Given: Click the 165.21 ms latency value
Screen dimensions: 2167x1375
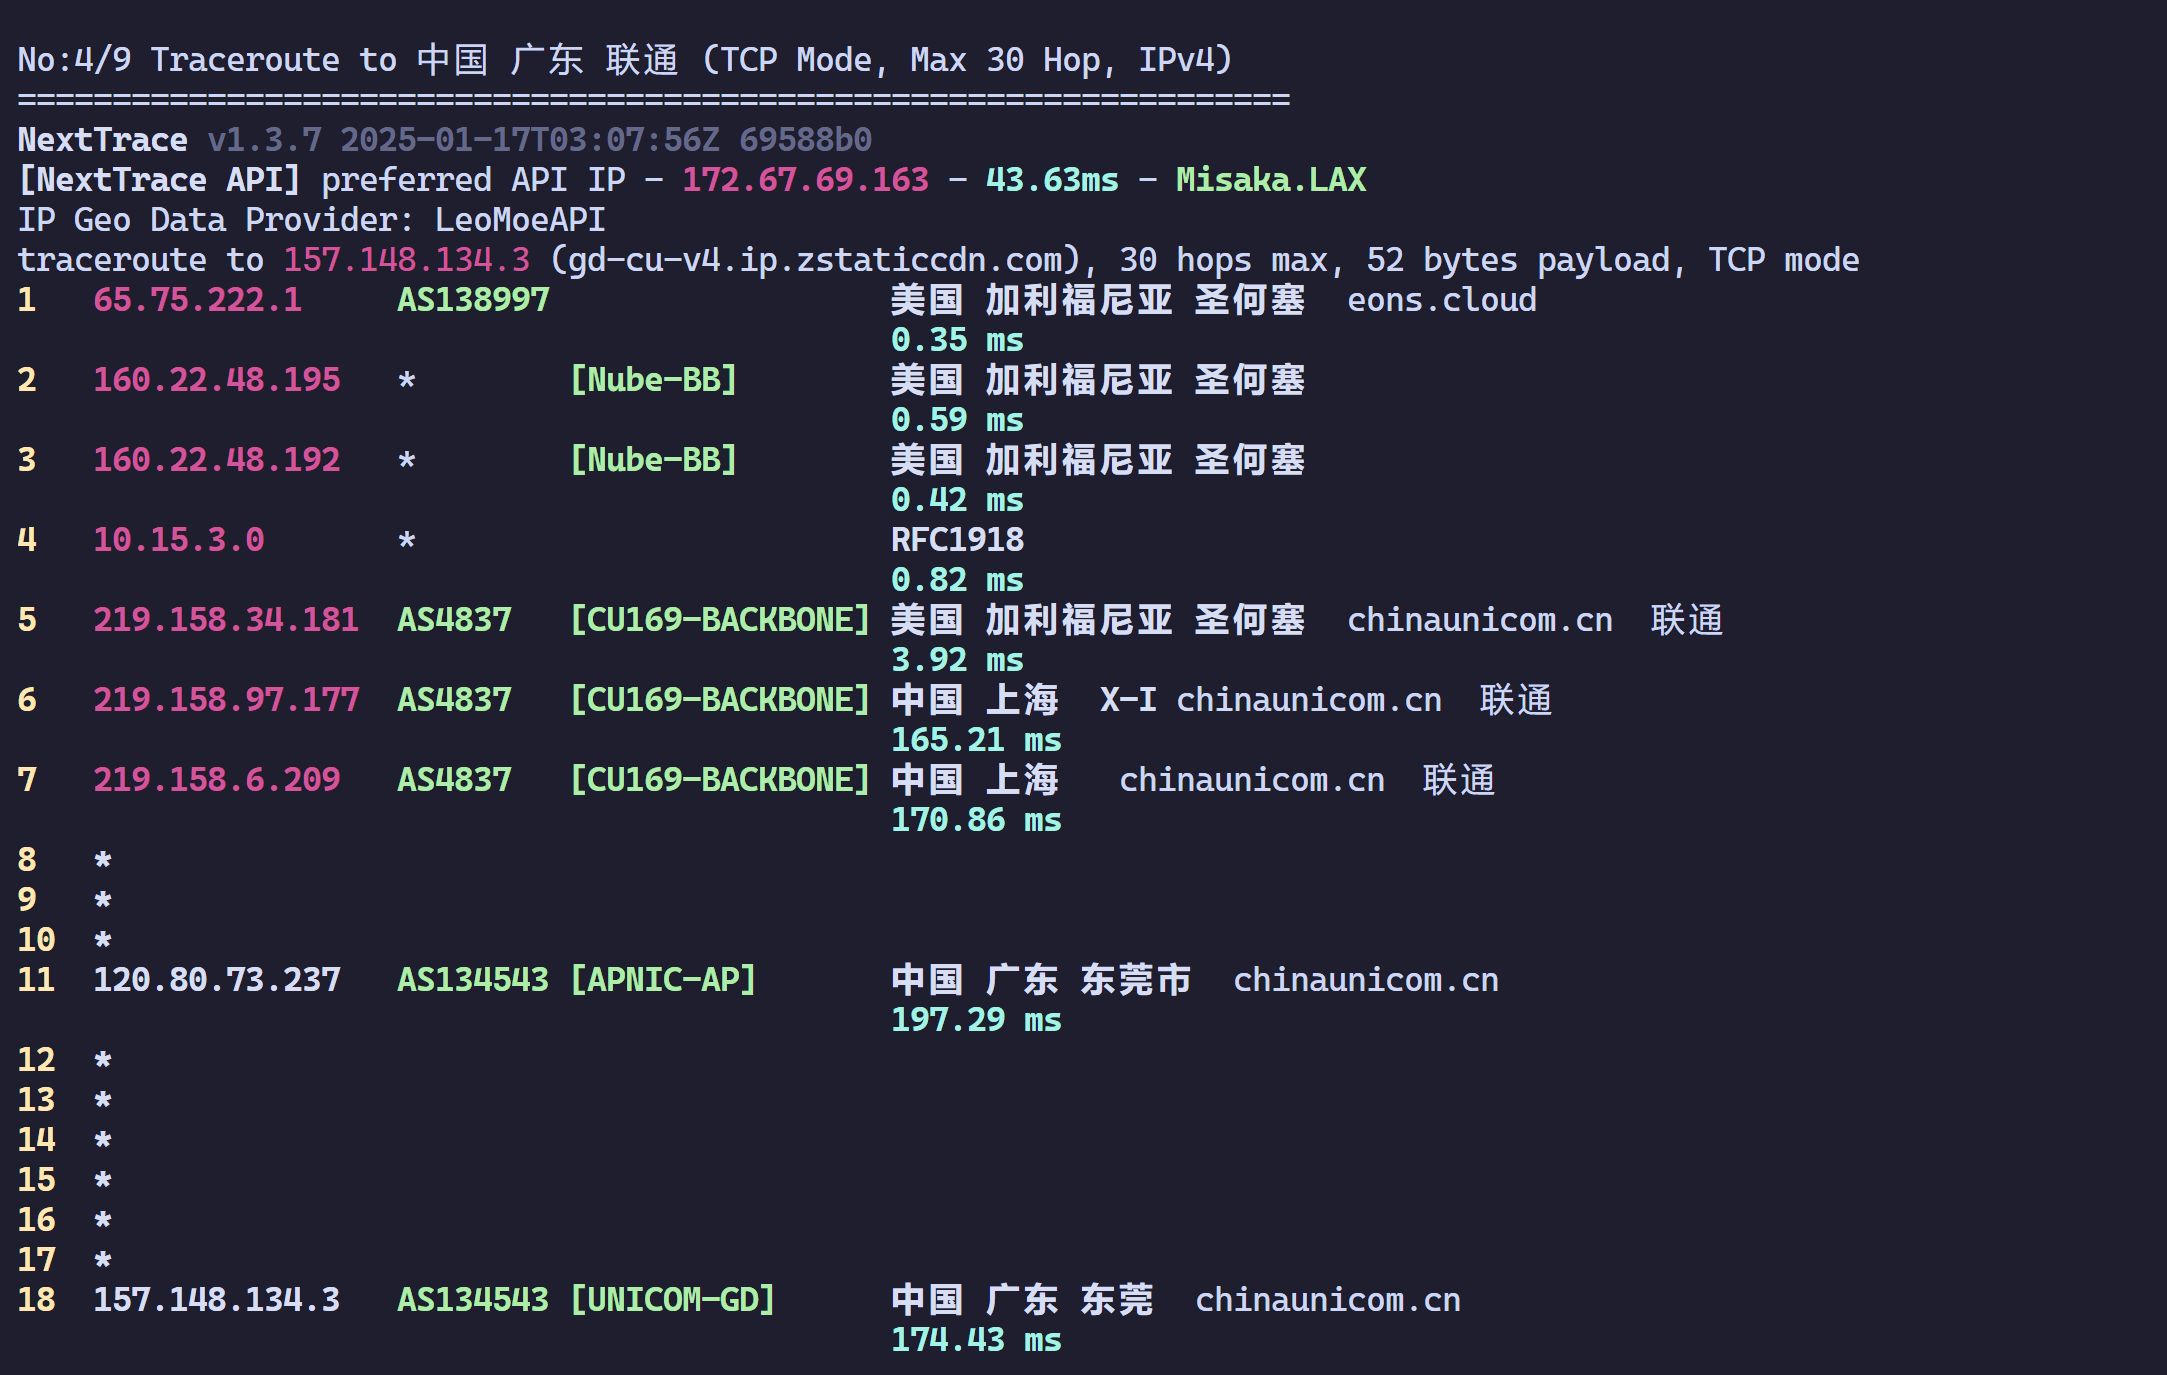Looking at the screenshot, I should 976,740.
